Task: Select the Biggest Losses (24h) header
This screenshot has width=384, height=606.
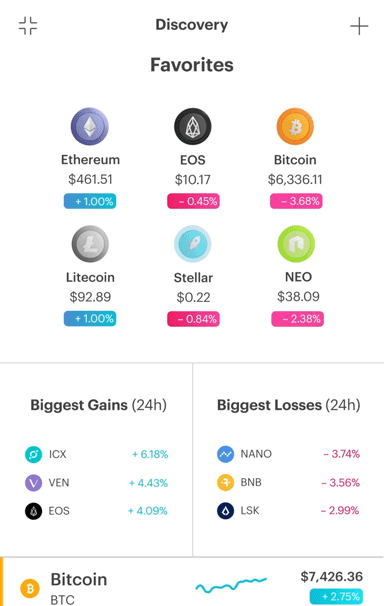Action: coord(289,405)
